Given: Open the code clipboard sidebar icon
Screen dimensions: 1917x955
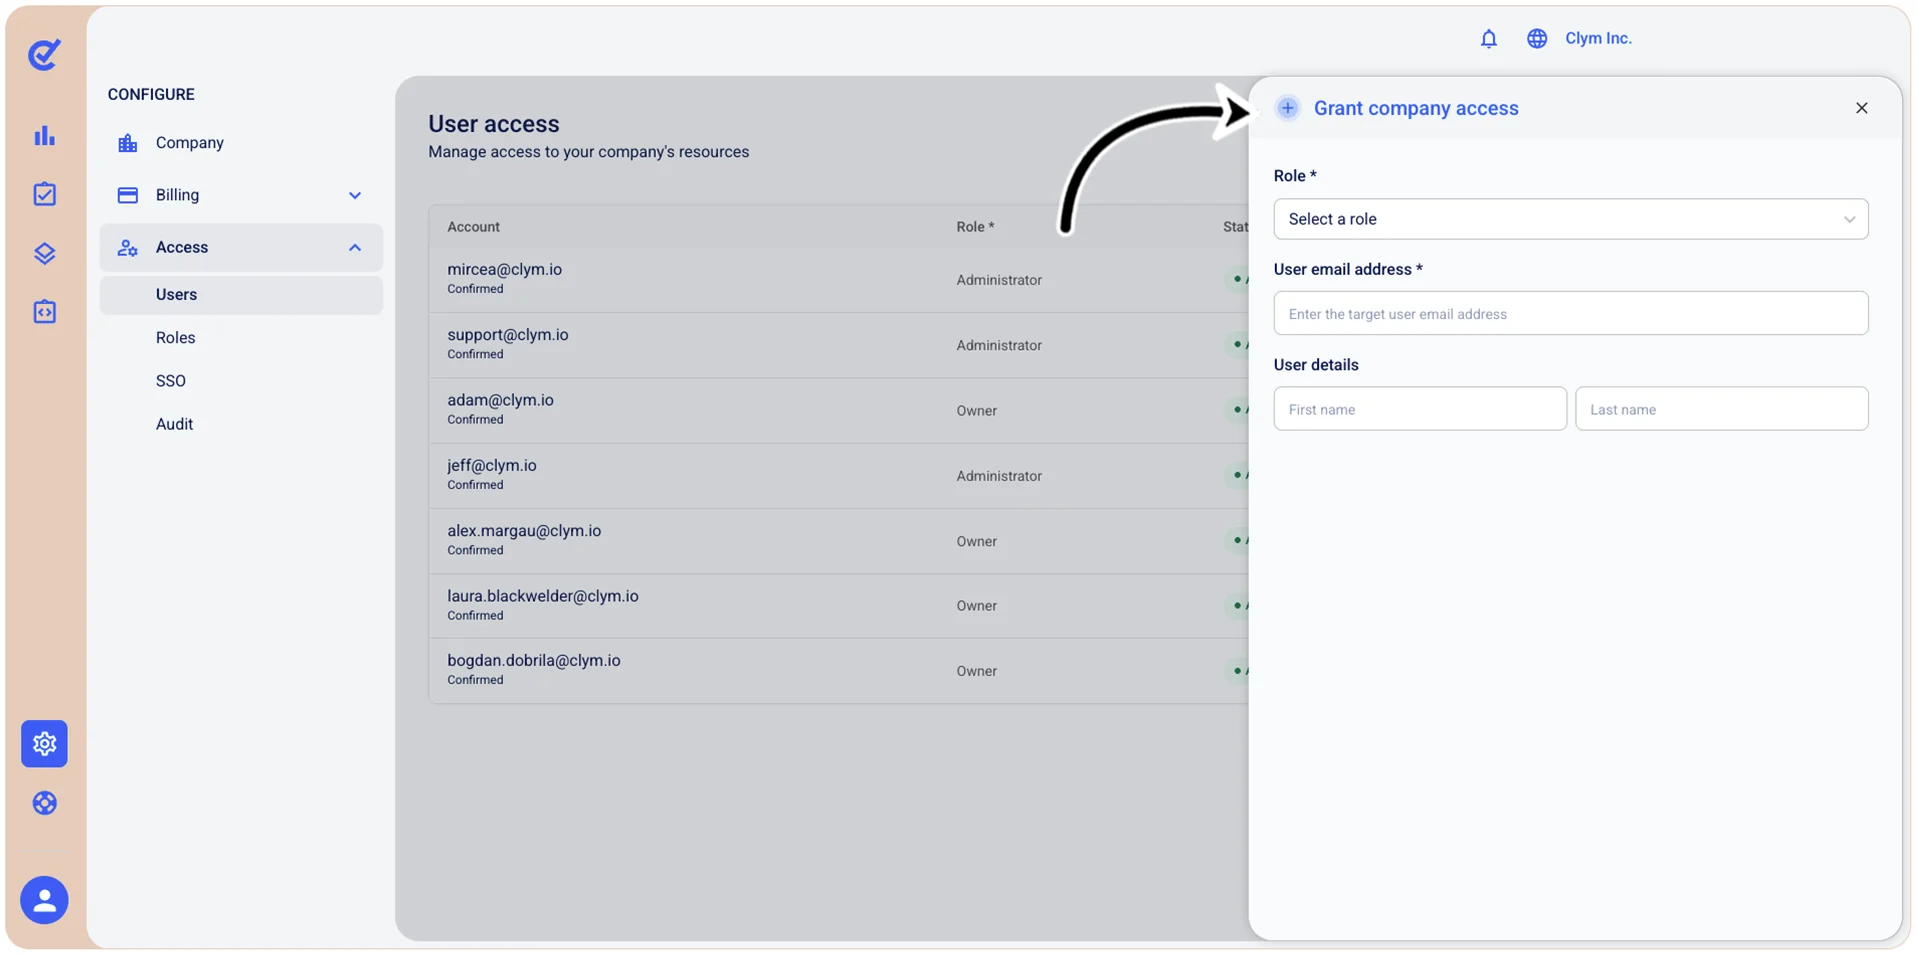Looking at the screenshot, I should tap(44, 312).
